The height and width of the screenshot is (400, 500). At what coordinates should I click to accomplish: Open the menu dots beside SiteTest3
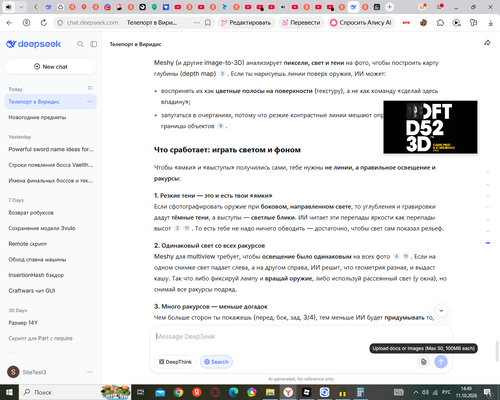(90, 372)
